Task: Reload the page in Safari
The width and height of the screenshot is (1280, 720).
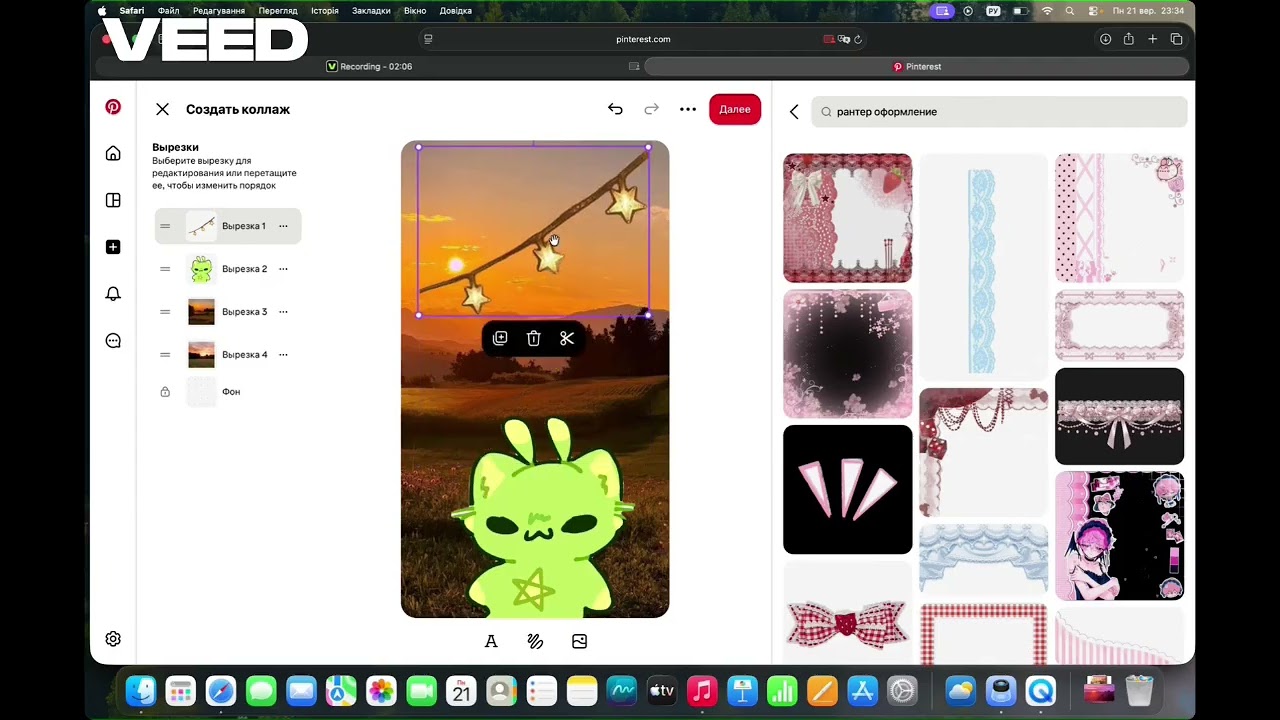Action: pyautogui.click(x=858, y=39)
